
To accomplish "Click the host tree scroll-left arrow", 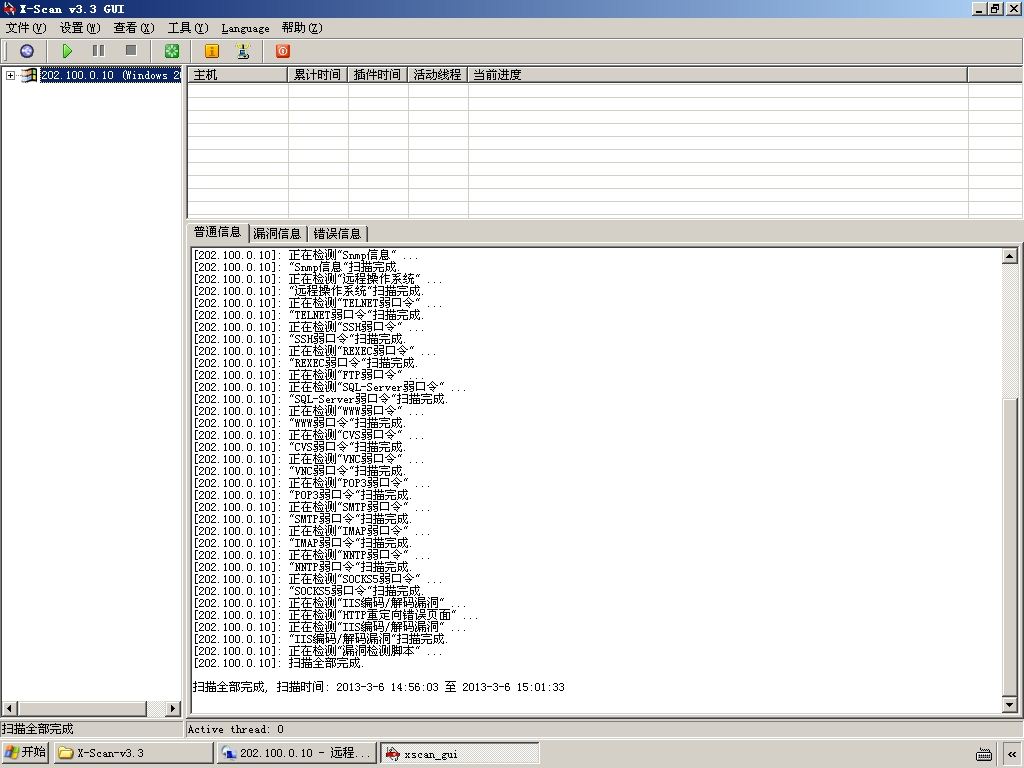I will tap(9, 709).
